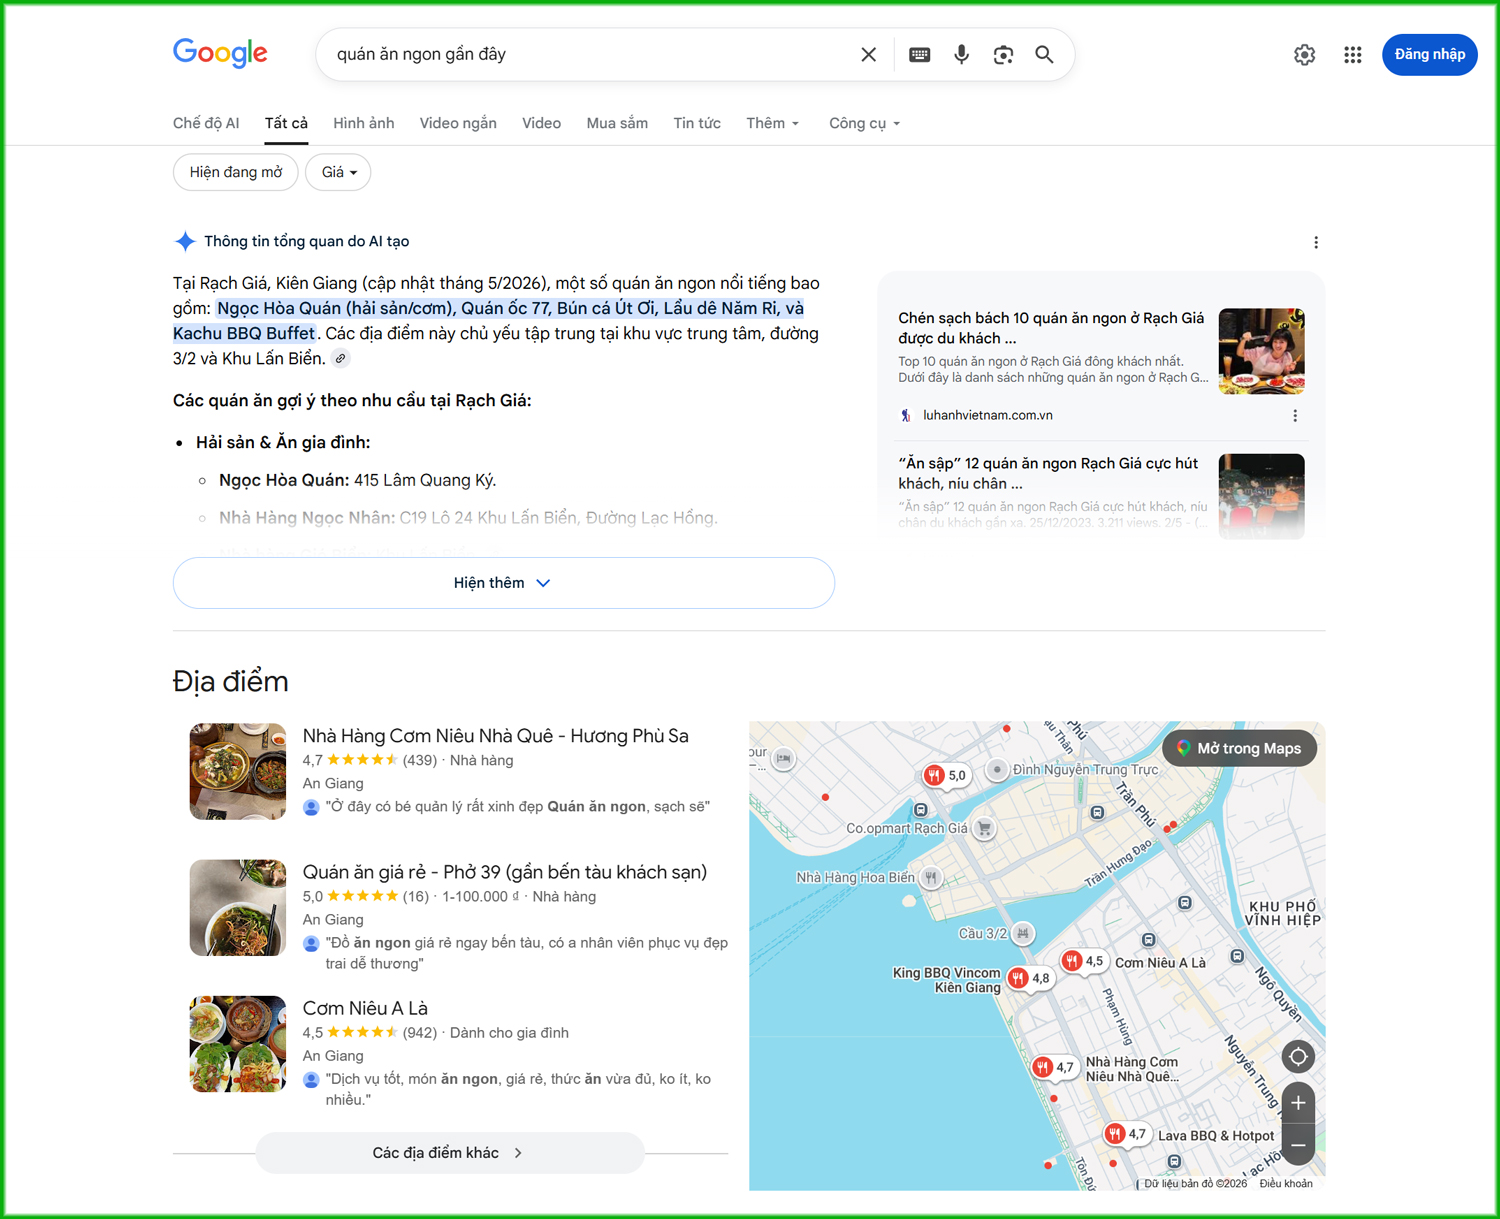The height and width of the screenshot is (1219, 1500).
Task: Center map on my location icon
Action: coord(1298,1056)
